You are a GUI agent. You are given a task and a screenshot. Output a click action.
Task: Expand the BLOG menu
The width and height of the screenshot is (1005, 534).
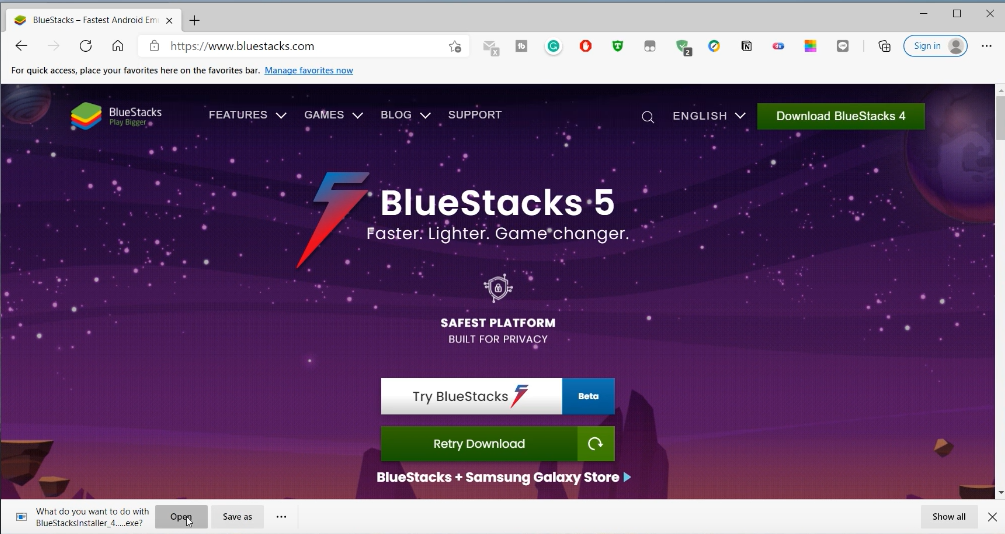pyautogui.click(x=405, y=115)
